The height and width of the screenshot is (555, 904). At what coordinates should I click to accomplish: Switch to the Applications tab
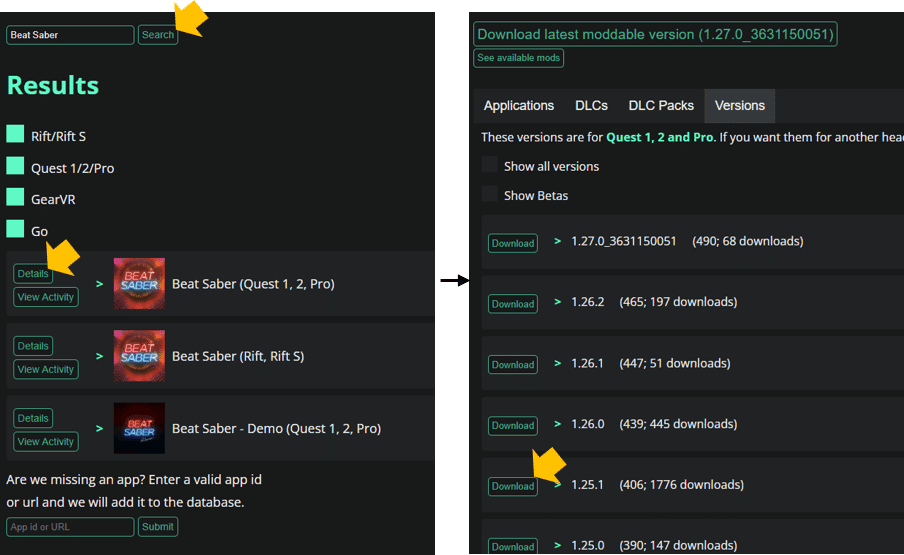coord(518,105)
